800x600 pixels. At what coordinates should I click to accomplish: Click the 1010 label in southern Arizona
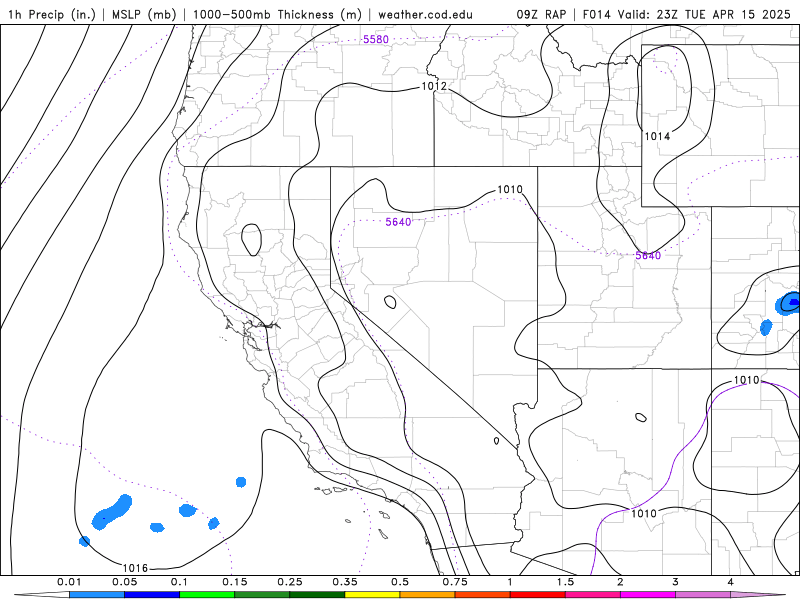point(644,513)
